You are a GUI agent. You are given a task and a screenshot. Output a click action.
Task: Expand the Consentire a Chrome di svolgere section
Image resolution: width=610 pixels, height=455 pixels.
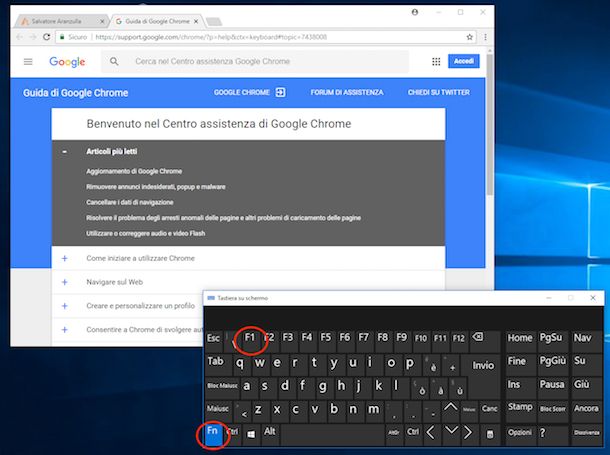65,330
